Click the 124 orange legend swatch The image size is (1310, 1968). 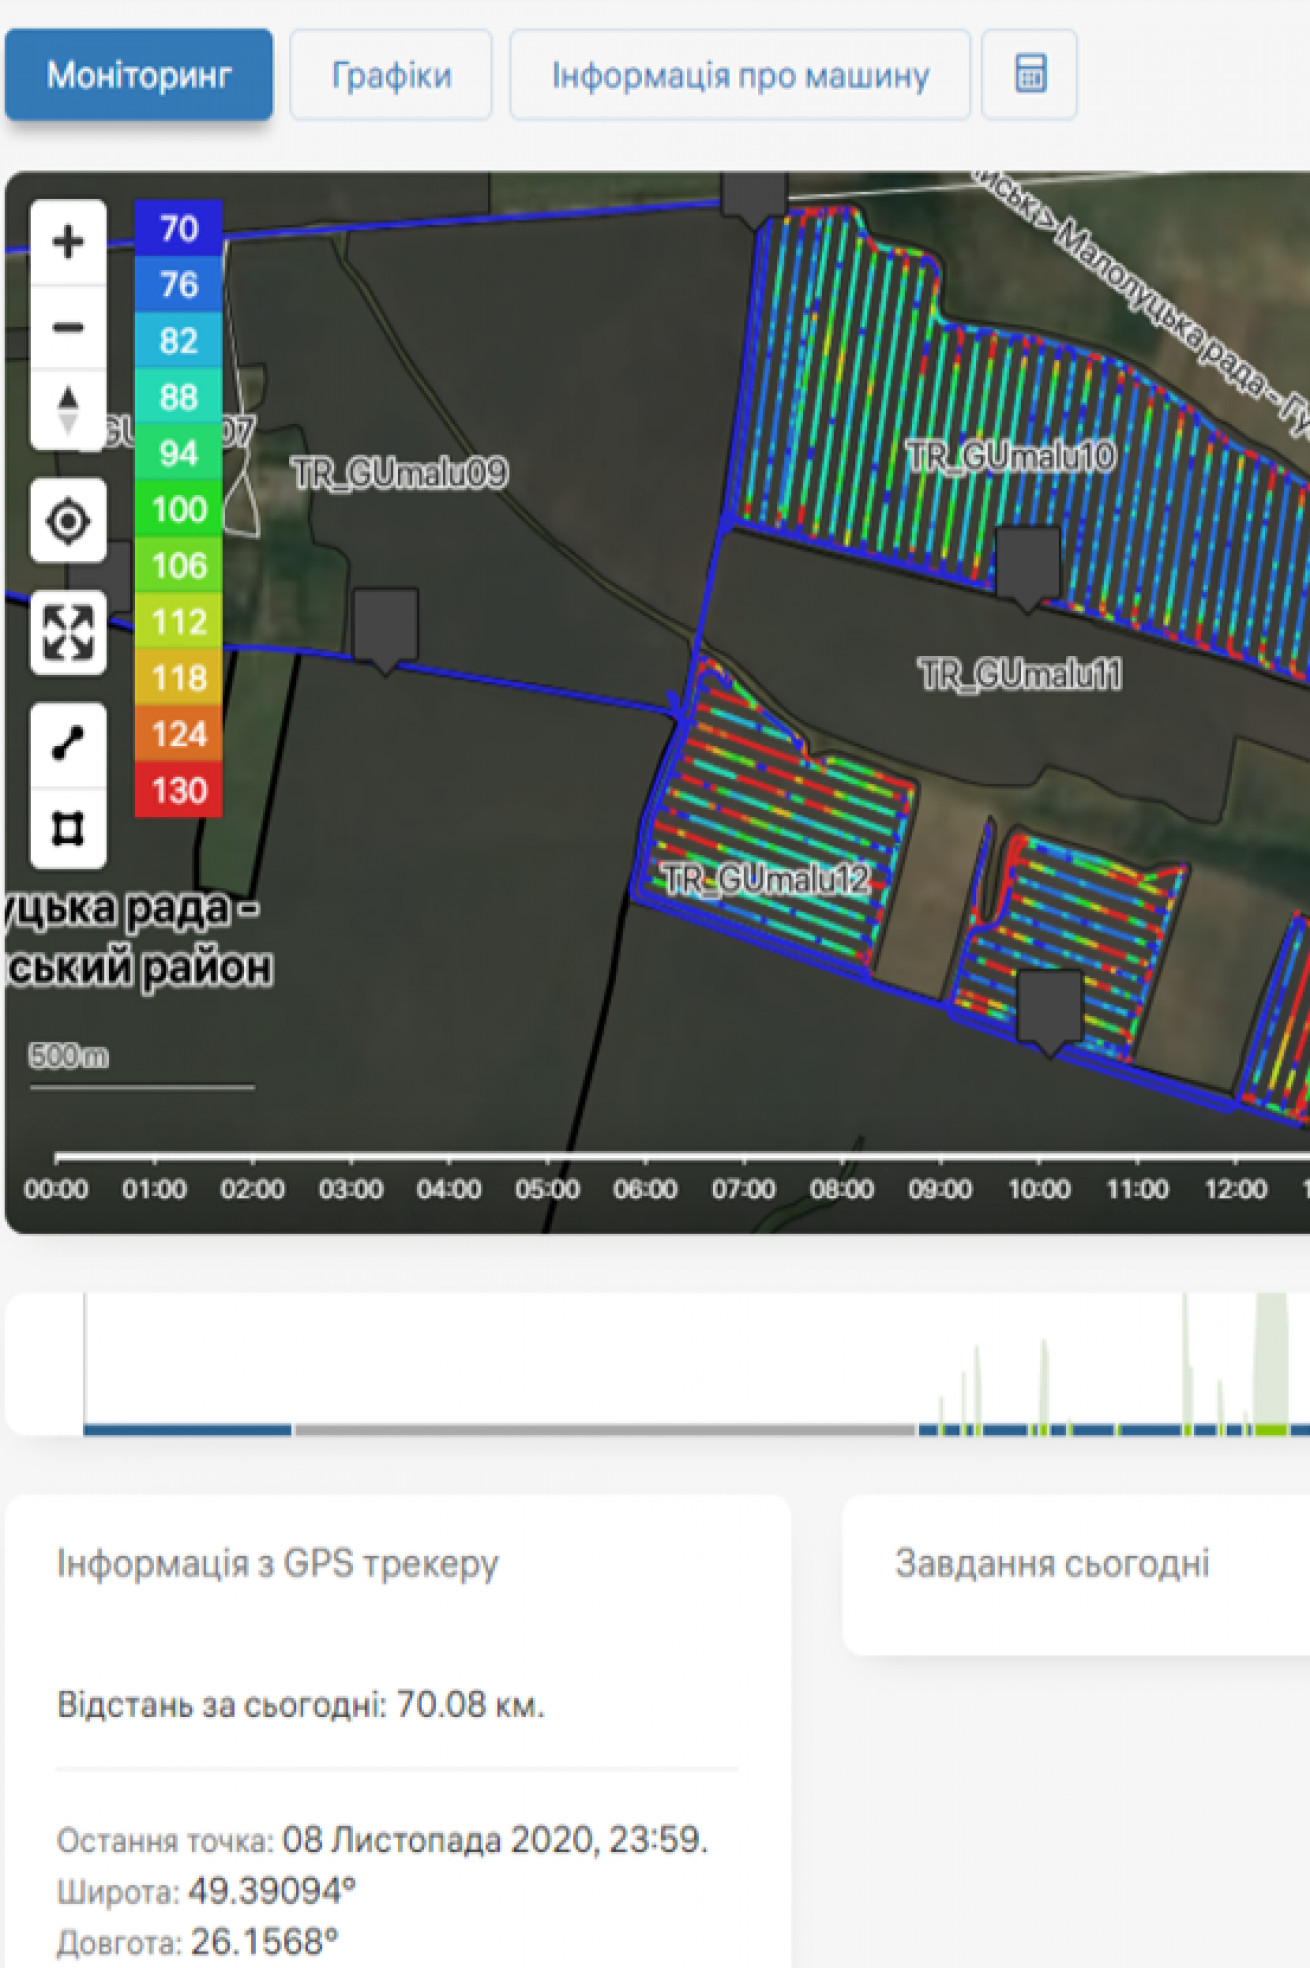point(179,733)
